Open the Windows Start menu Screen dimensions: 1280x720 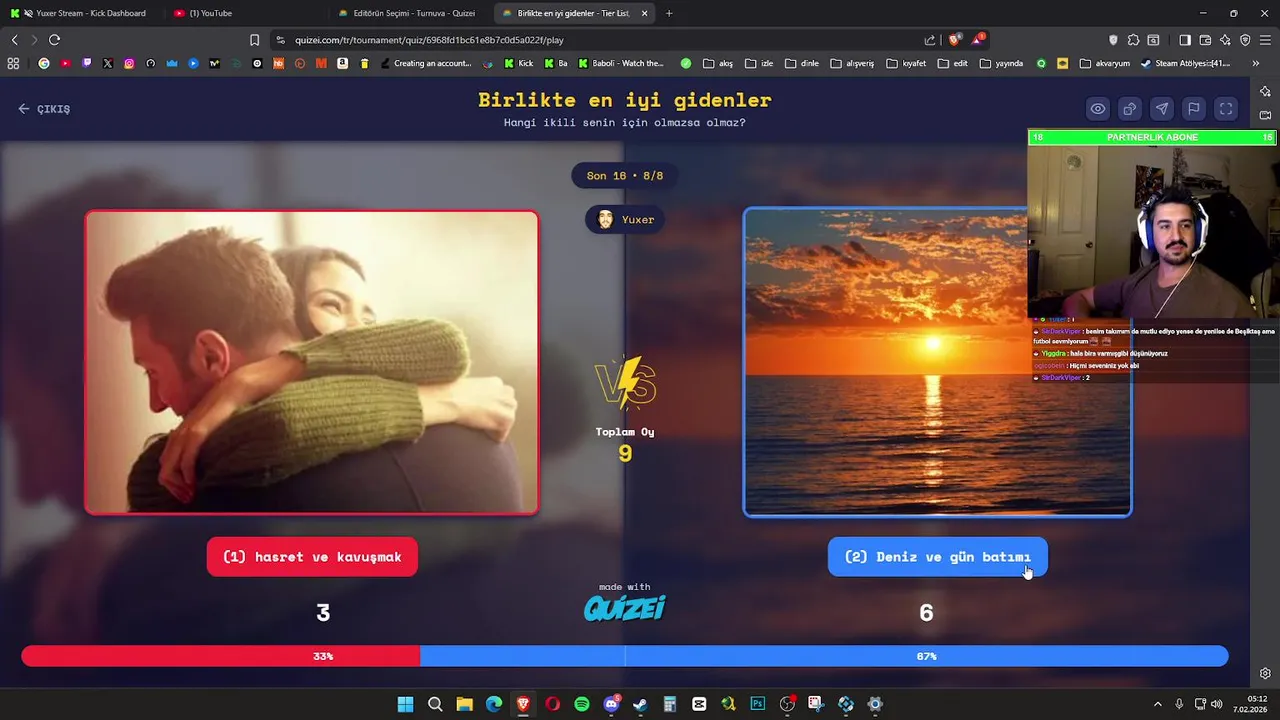point(405,704)
